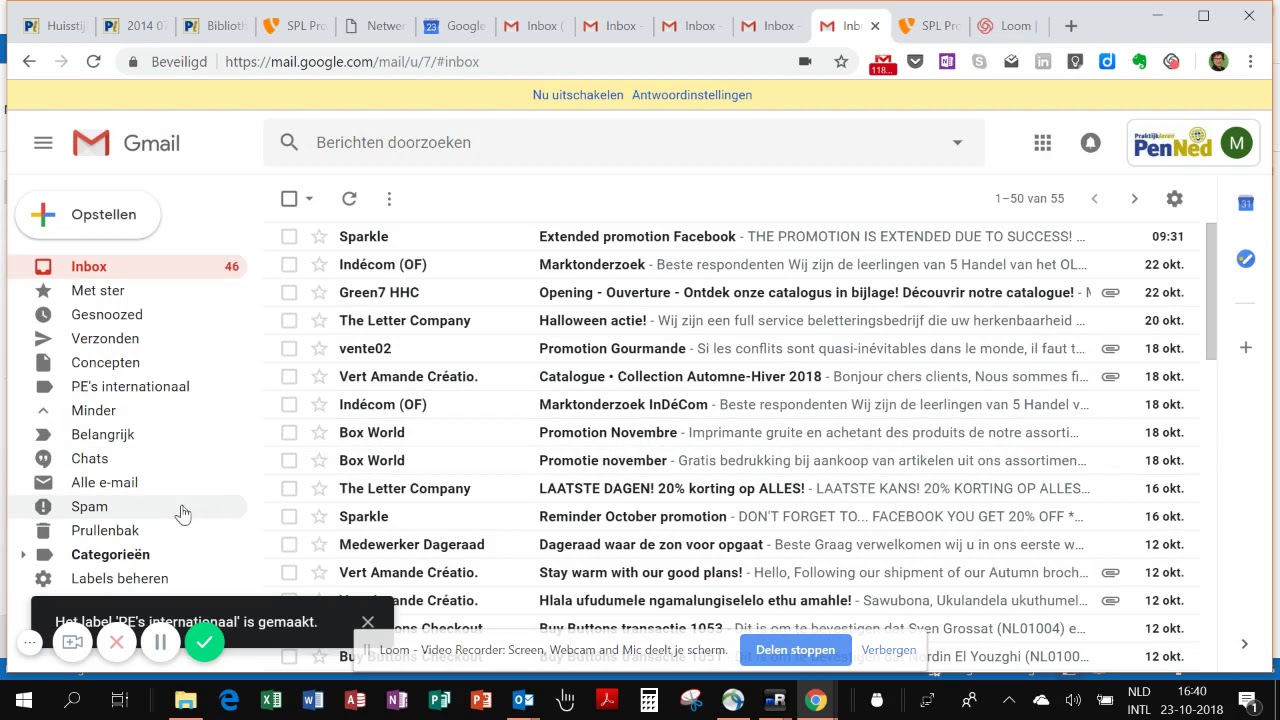The image size is (1280, 720).
Task: Open the Gmail main menu hamburger icon
Action: [x=43, y=143]
